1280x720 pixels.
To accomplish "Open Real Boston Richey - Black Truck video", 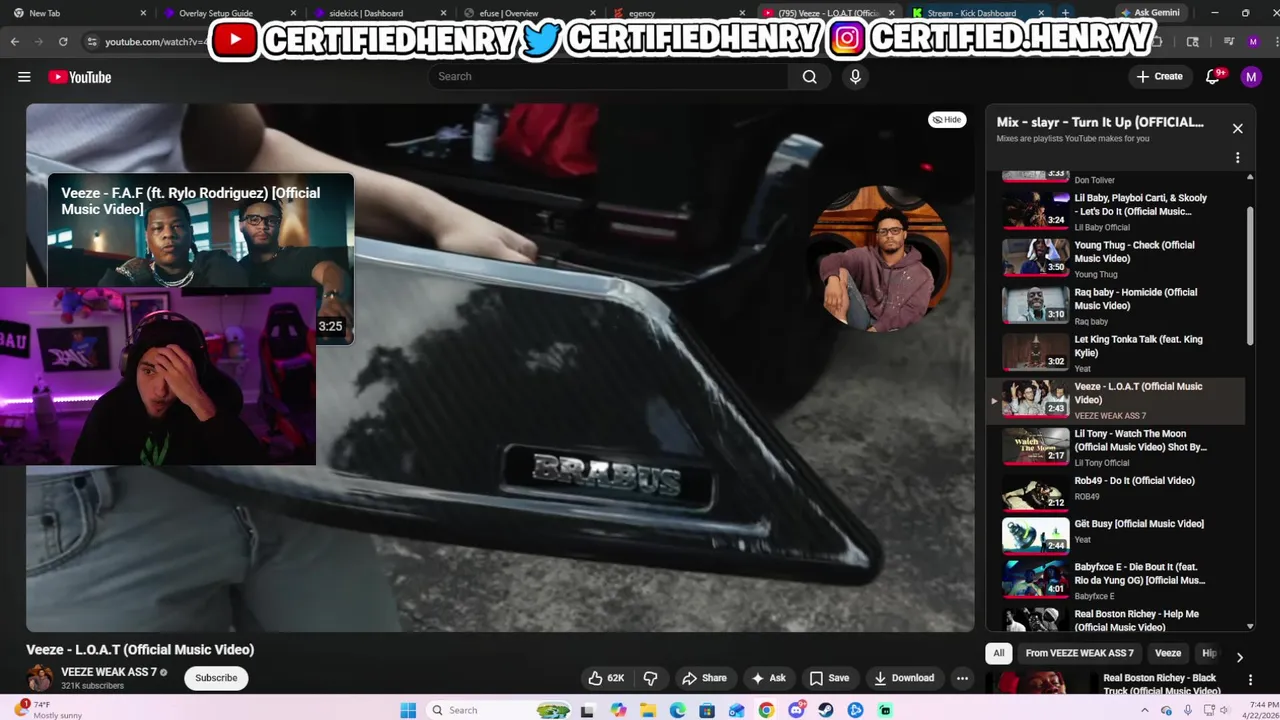I will point(1161,684).
